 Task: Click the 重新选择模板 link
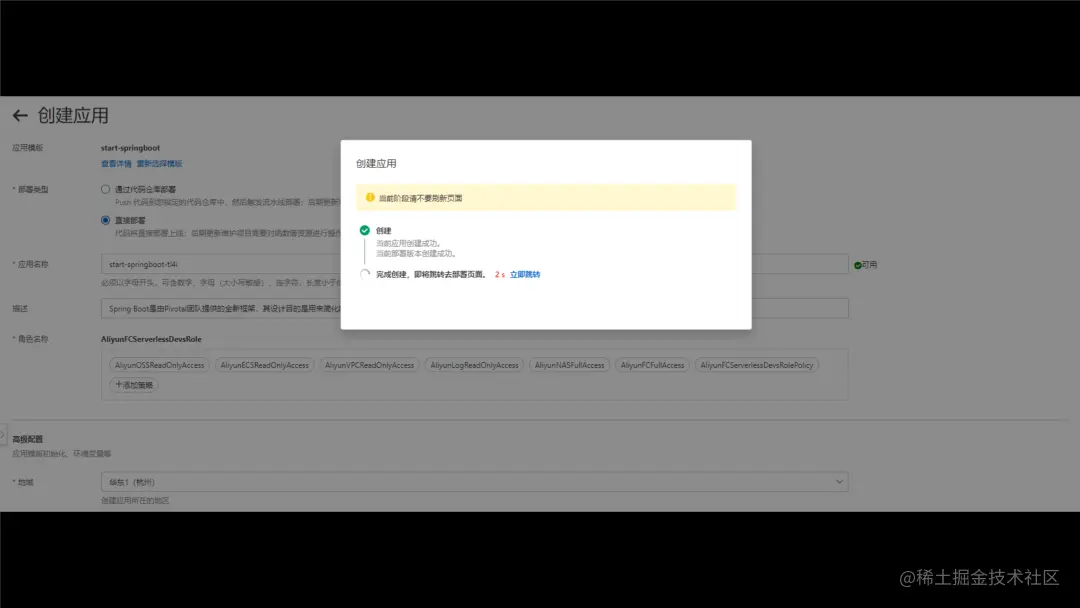[159, 164]
